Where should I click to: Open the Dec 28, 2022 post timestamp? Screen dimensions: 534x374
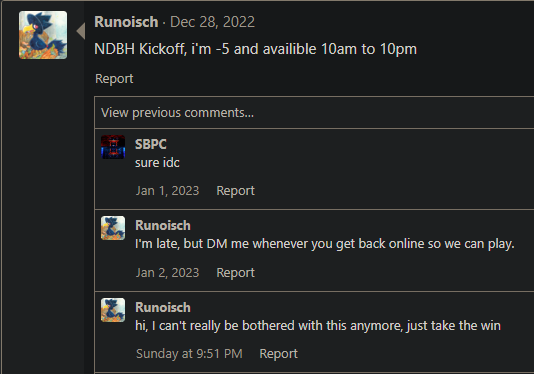point(213,22)
